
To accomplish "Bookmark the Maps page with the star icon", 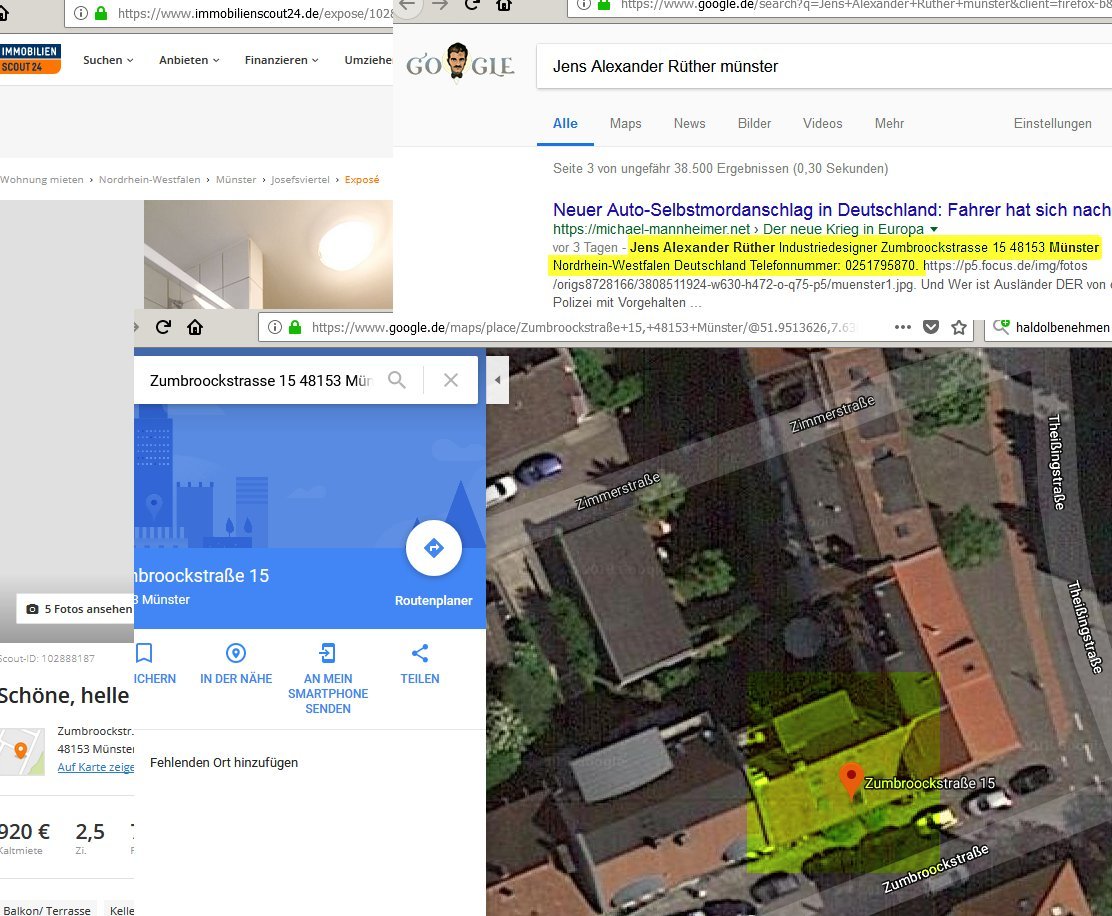I will click(x=959, y=327).
